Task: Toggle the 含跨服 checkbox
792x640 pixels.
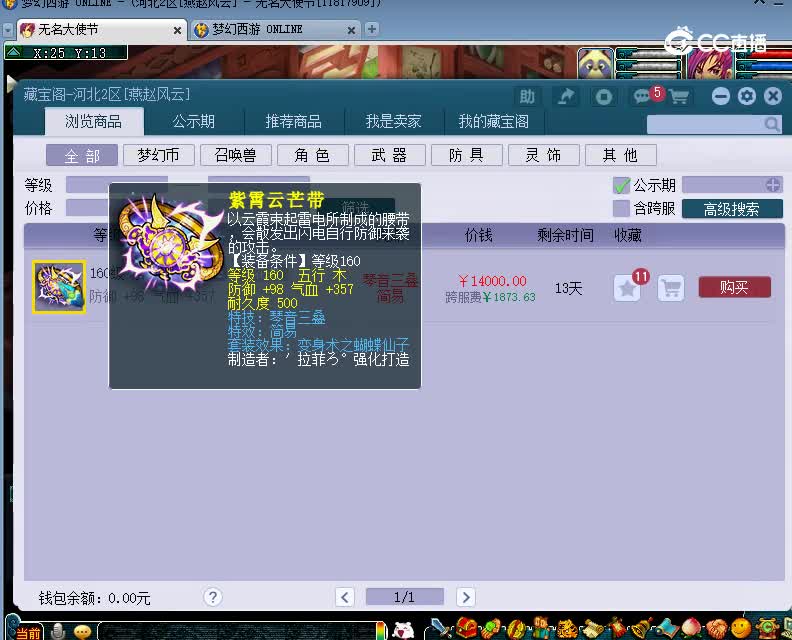Action: [621, 208]
